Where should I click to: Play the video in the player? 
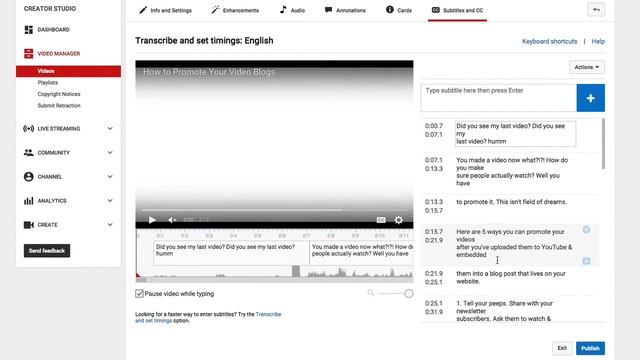tap(152, 220)
